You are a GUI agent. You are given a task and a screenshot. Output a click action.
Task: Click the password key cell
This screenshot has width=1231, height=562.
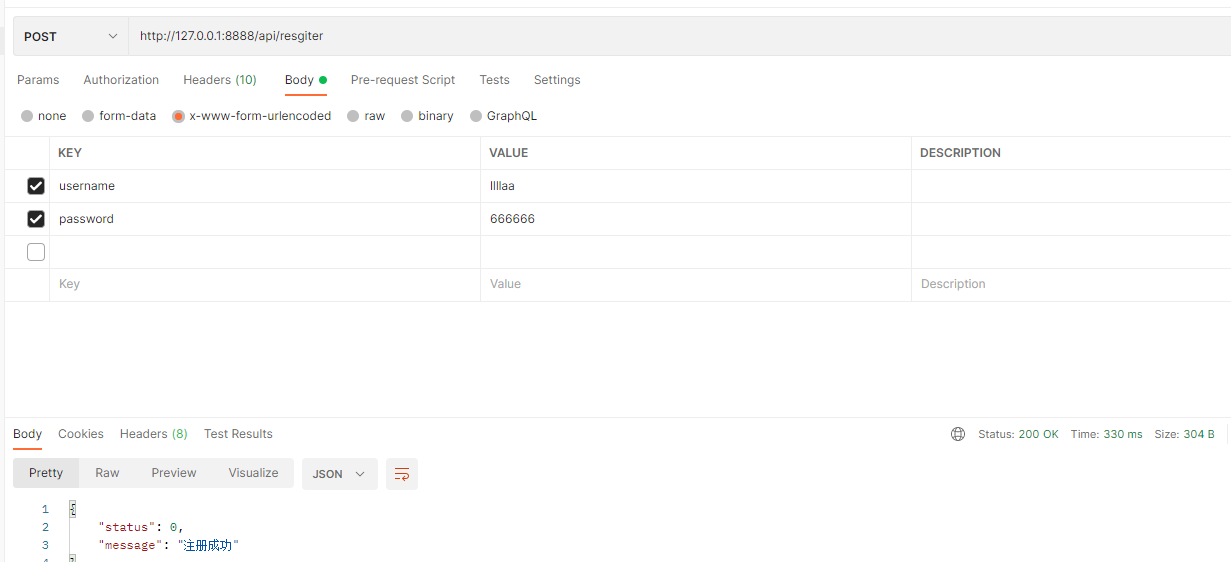click(x=265, y=219)
